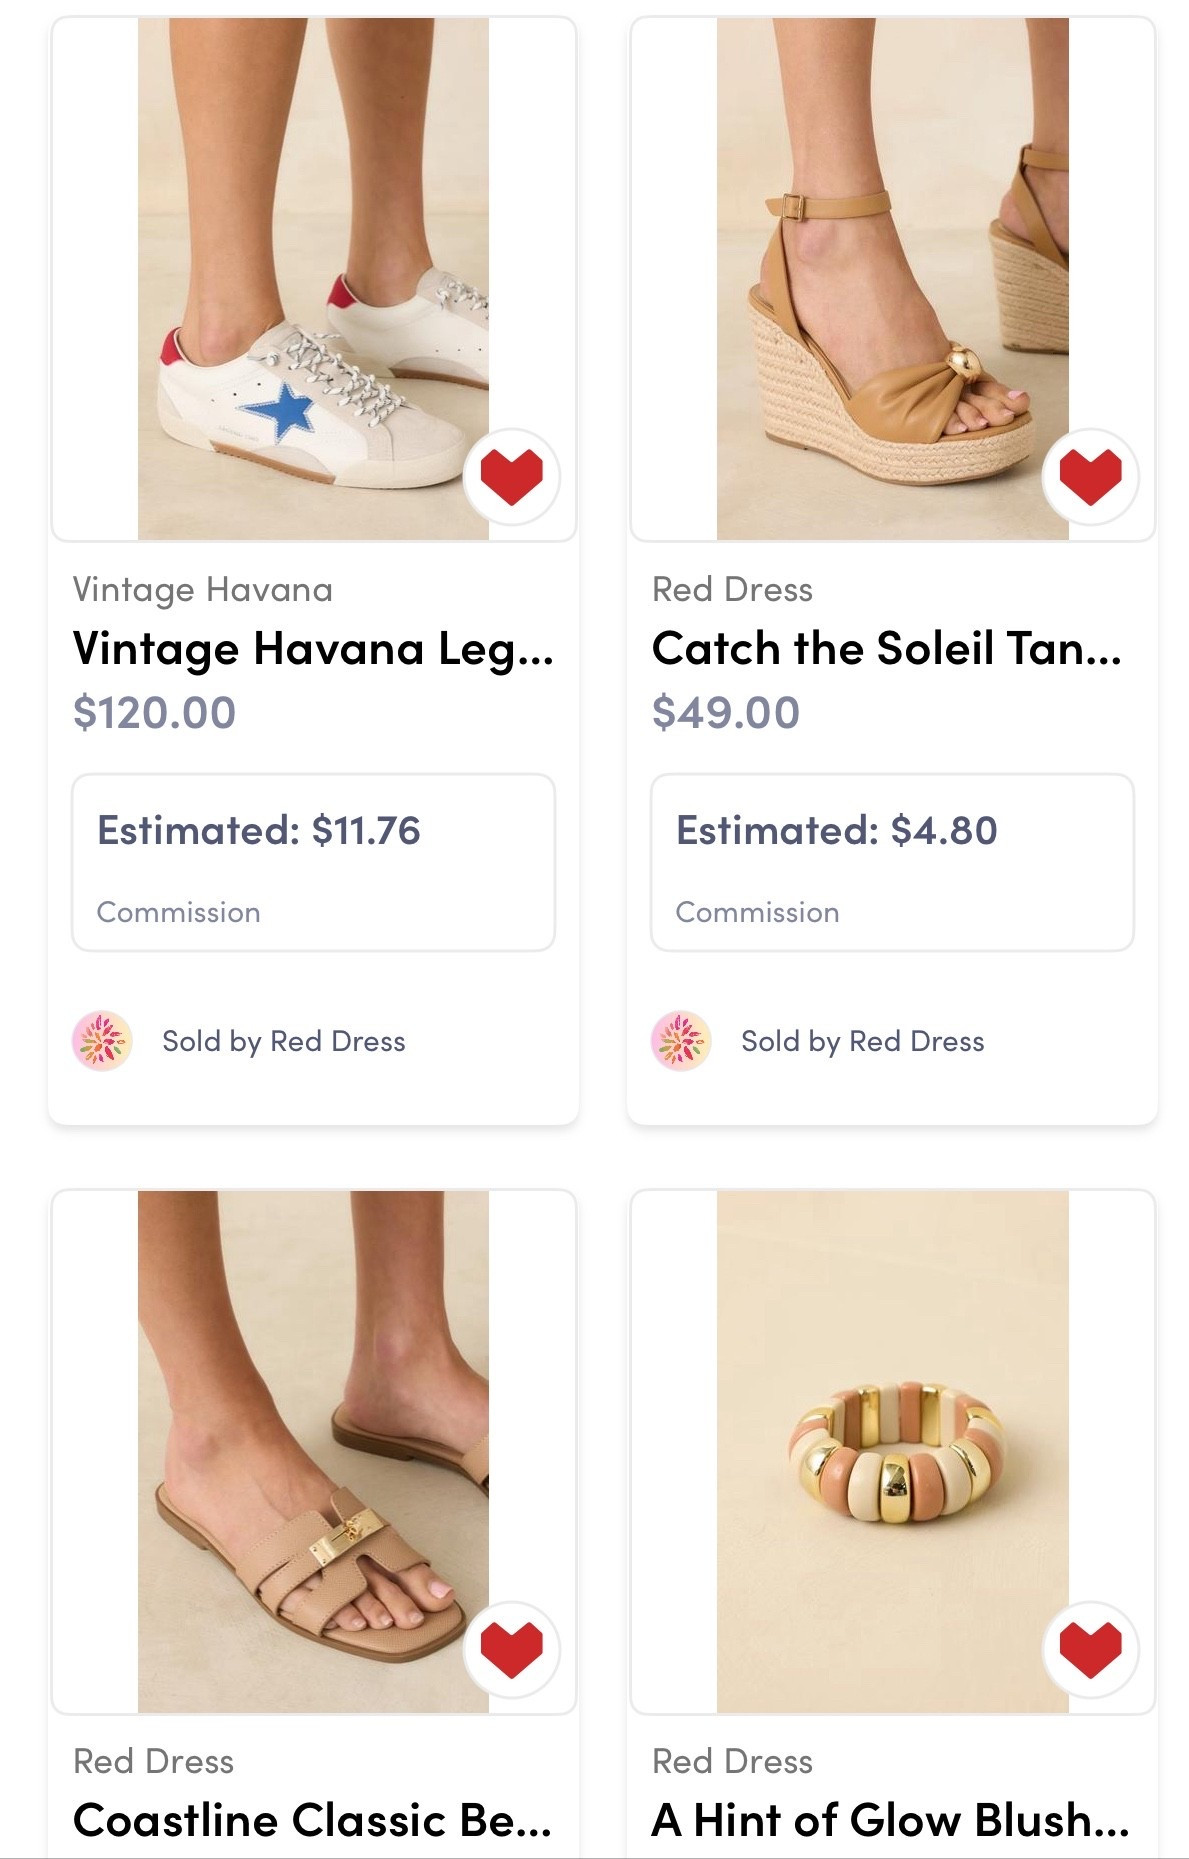Open Vintage Havana Leg... product title
1189x1859 pixels.
[313, 649]
